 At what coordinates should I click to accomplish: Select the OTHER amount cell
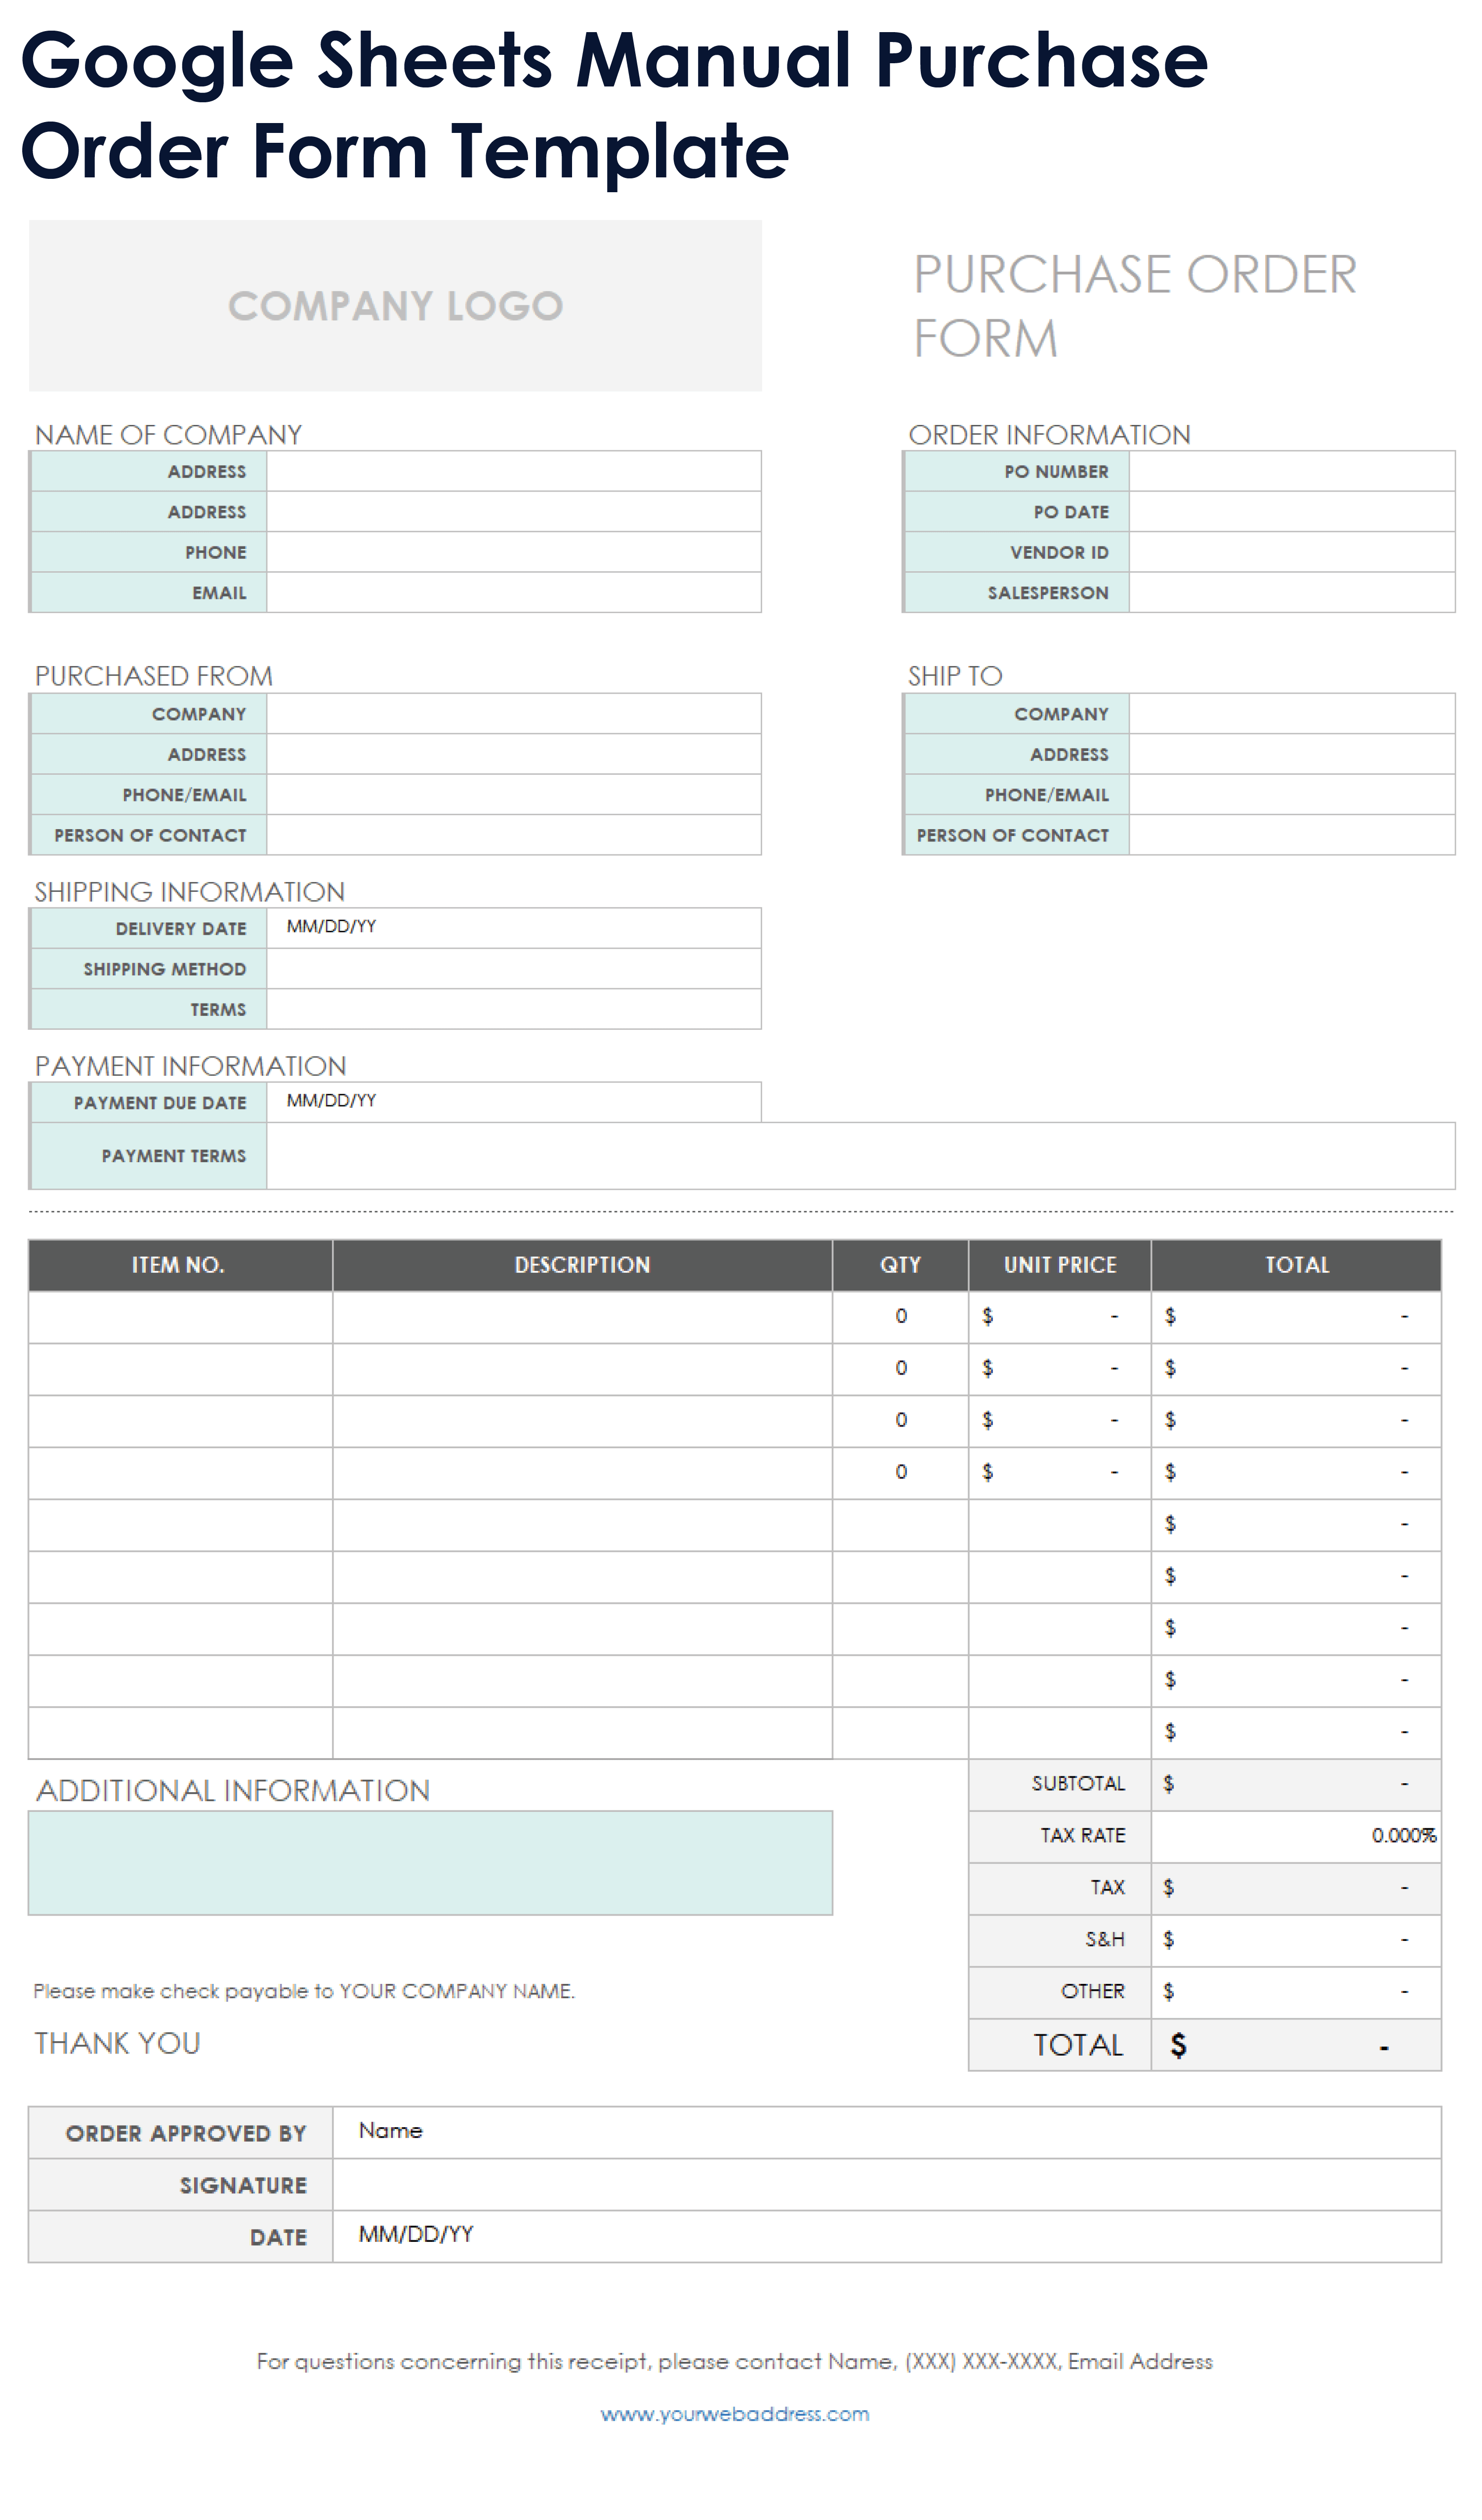pos(1296,1992)
